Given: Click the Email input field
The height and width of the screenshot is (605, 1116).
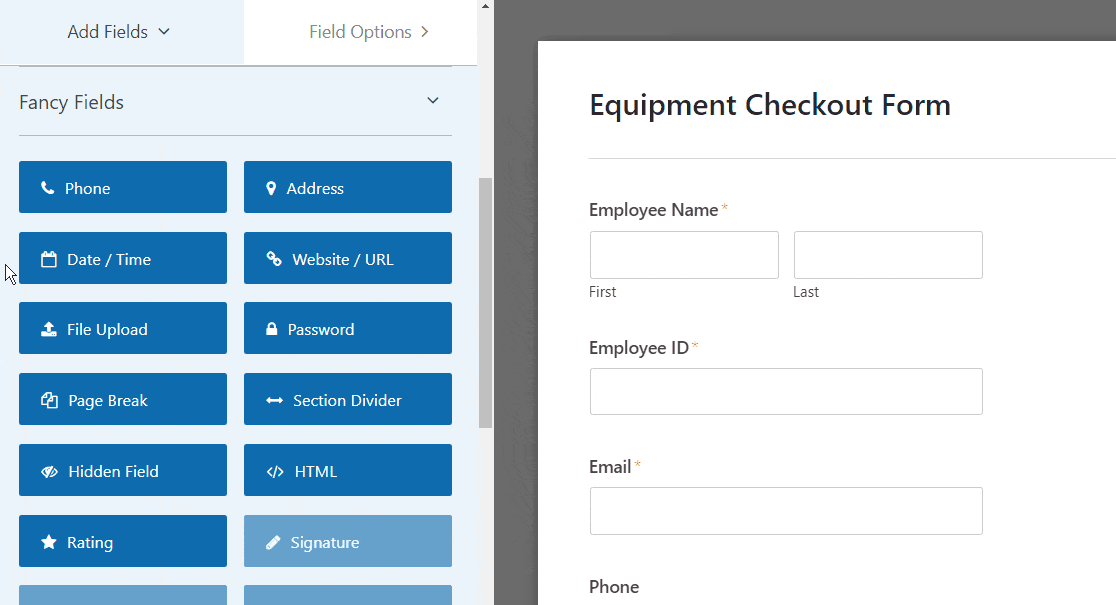Looking at the screenshot, I should pos(786,511).
